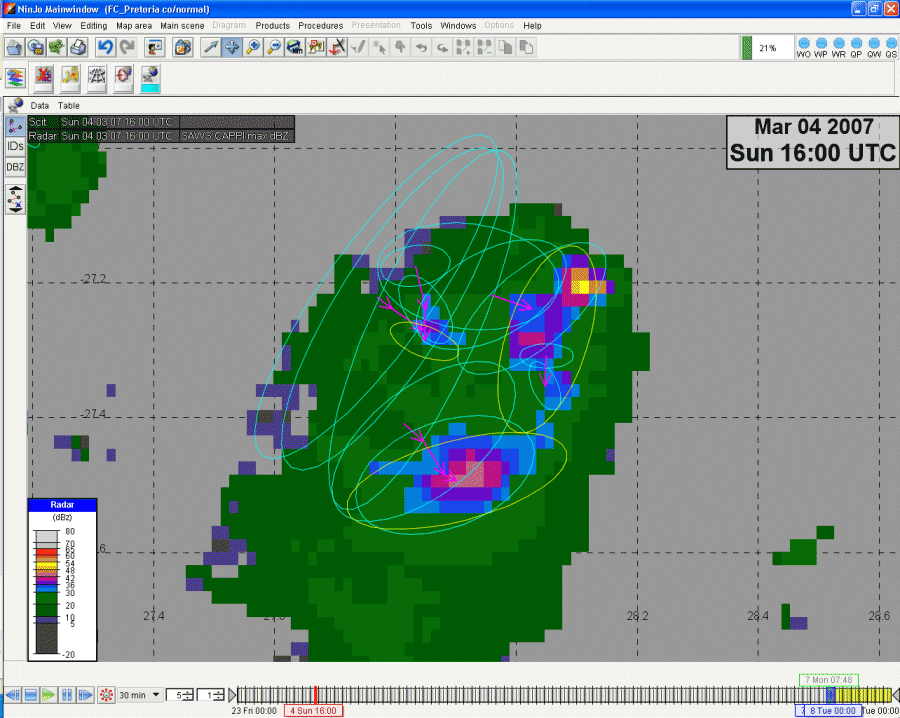
Task: Click the layer package icon
Action: 183,48
